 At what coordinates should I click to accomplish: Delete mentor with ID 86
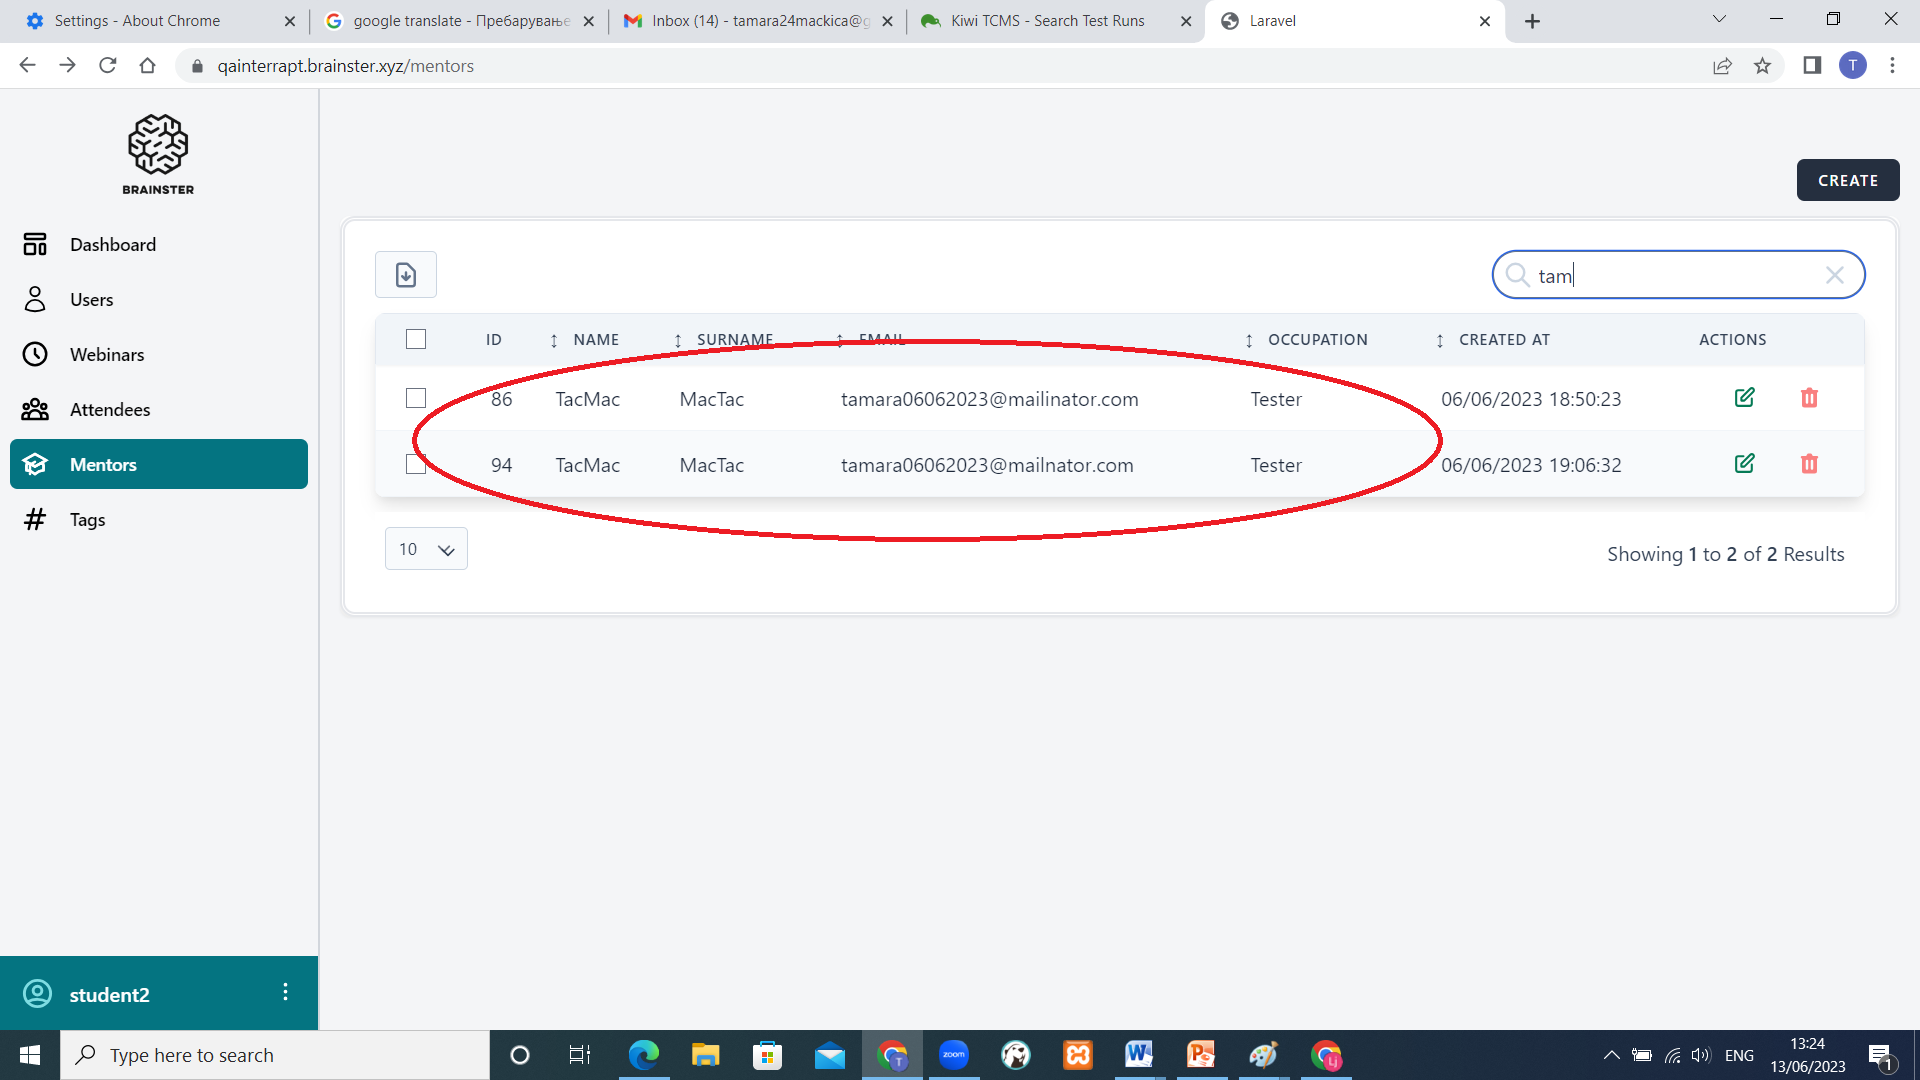tap(1809, 398)
